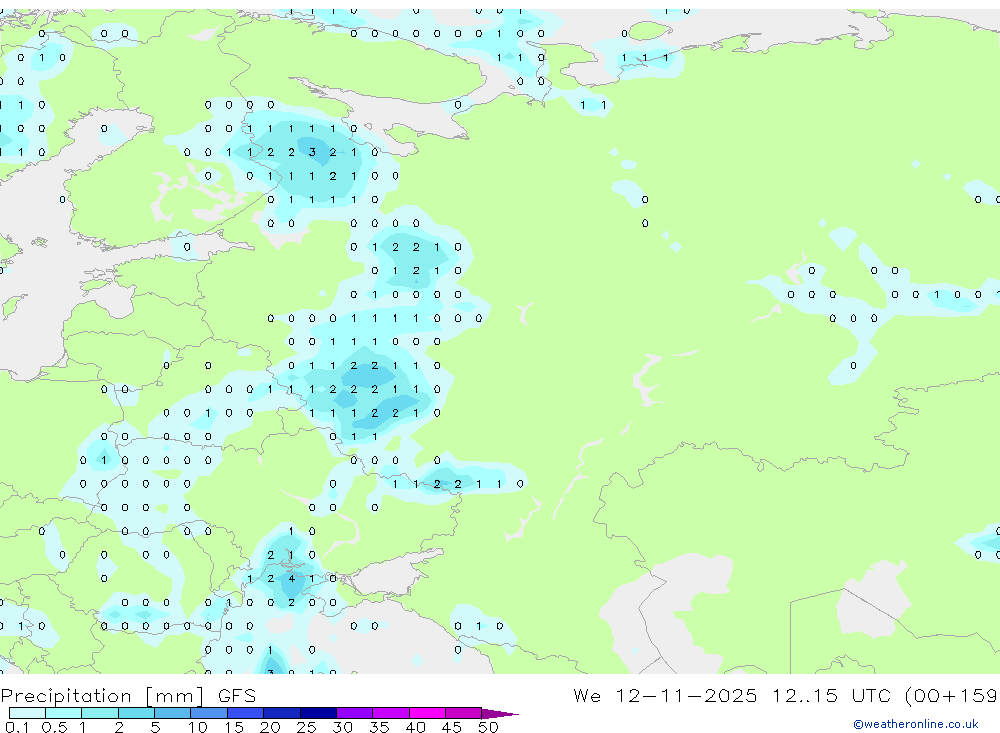
Task: Click the 'UTC' label
Action: point(871,695)
